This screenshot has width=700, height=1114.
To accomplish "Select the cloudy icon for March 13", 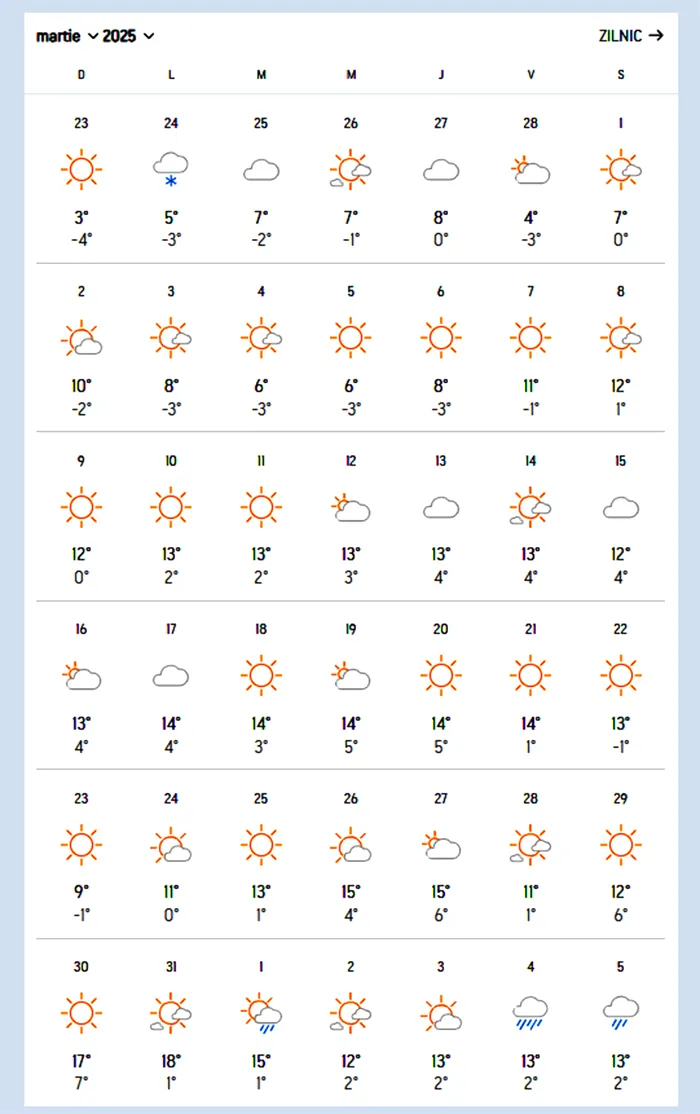I will coord(441,508).
